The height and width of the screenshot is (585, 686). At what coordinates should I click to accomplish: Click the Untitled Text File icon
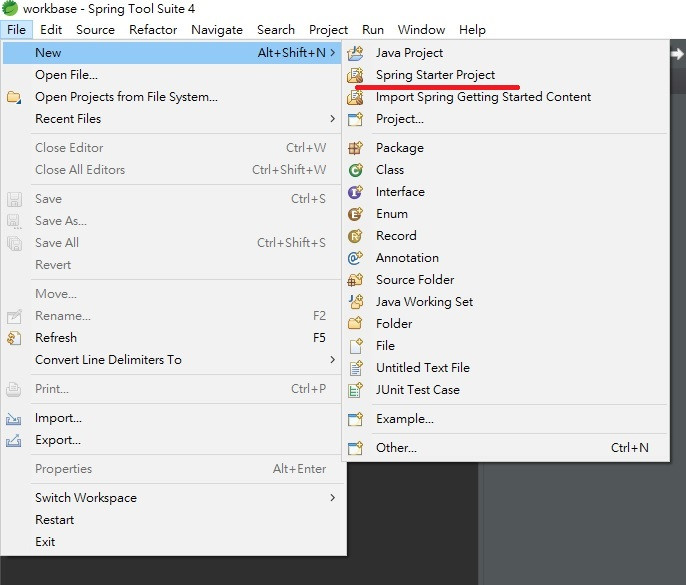(355, 368)
